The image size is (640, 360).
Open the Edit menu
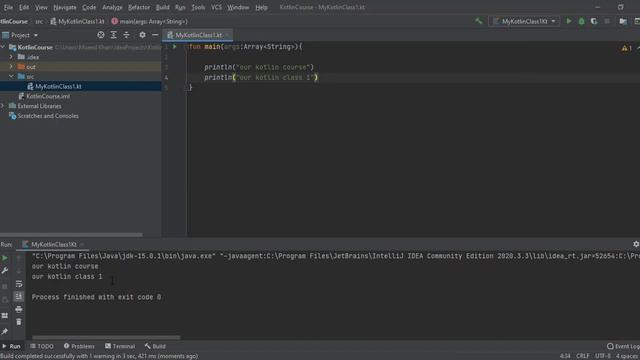click(24, 7)
